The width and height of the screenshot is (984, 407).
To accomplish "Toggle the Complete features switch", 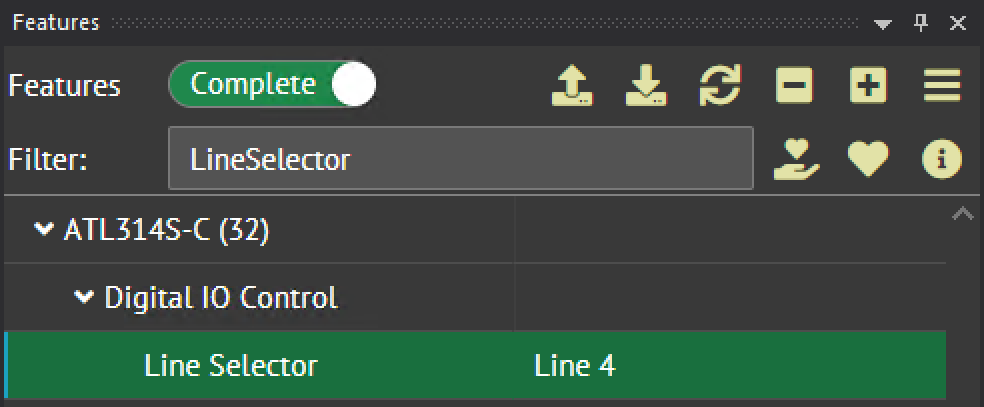I will coord(272,86).
